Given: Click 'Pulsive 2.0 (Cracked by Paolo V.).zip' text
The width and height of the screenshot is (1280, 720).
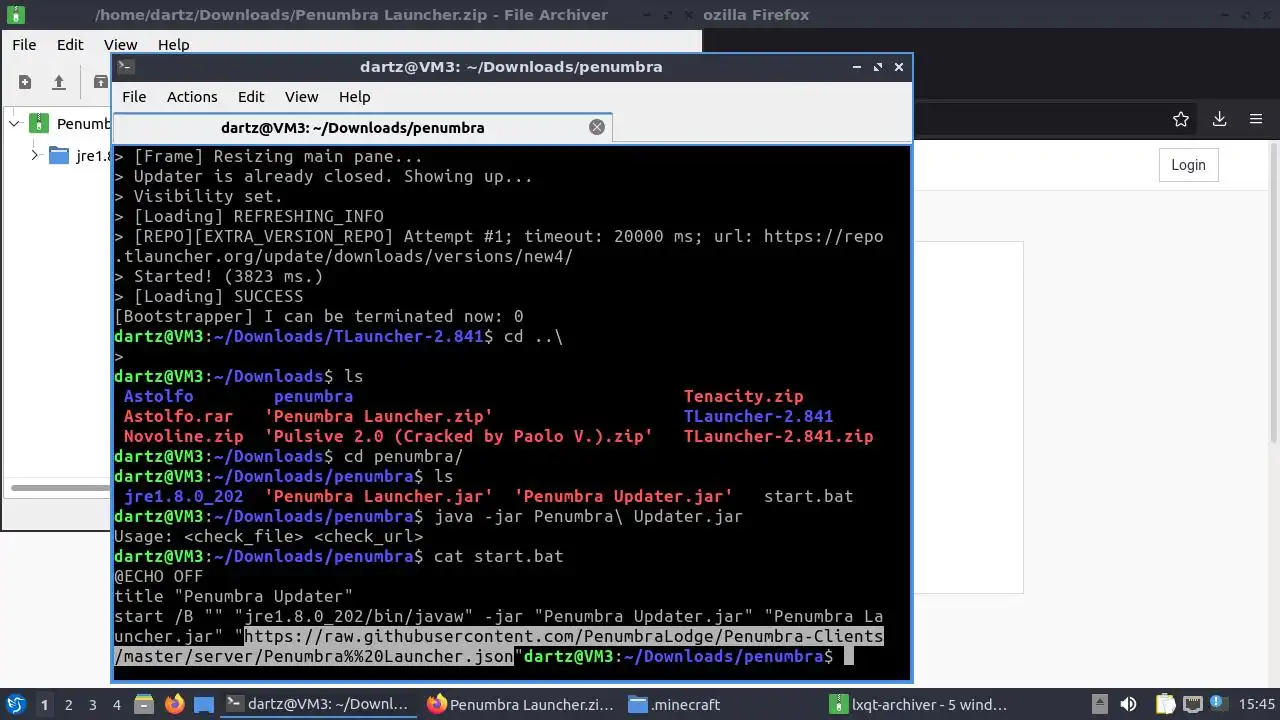Looking at the screenshot, I should [x=458, y=436].
